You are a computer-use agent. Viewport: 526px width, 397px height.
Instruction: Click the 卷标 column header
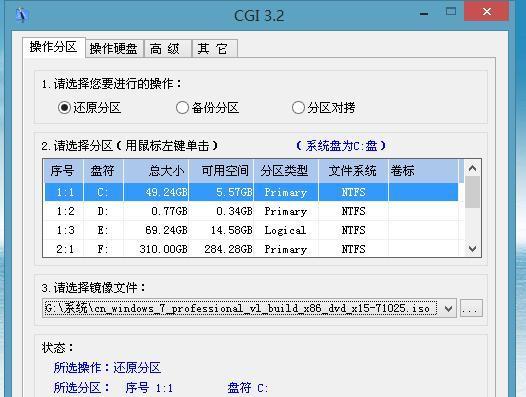coord(423,171)
